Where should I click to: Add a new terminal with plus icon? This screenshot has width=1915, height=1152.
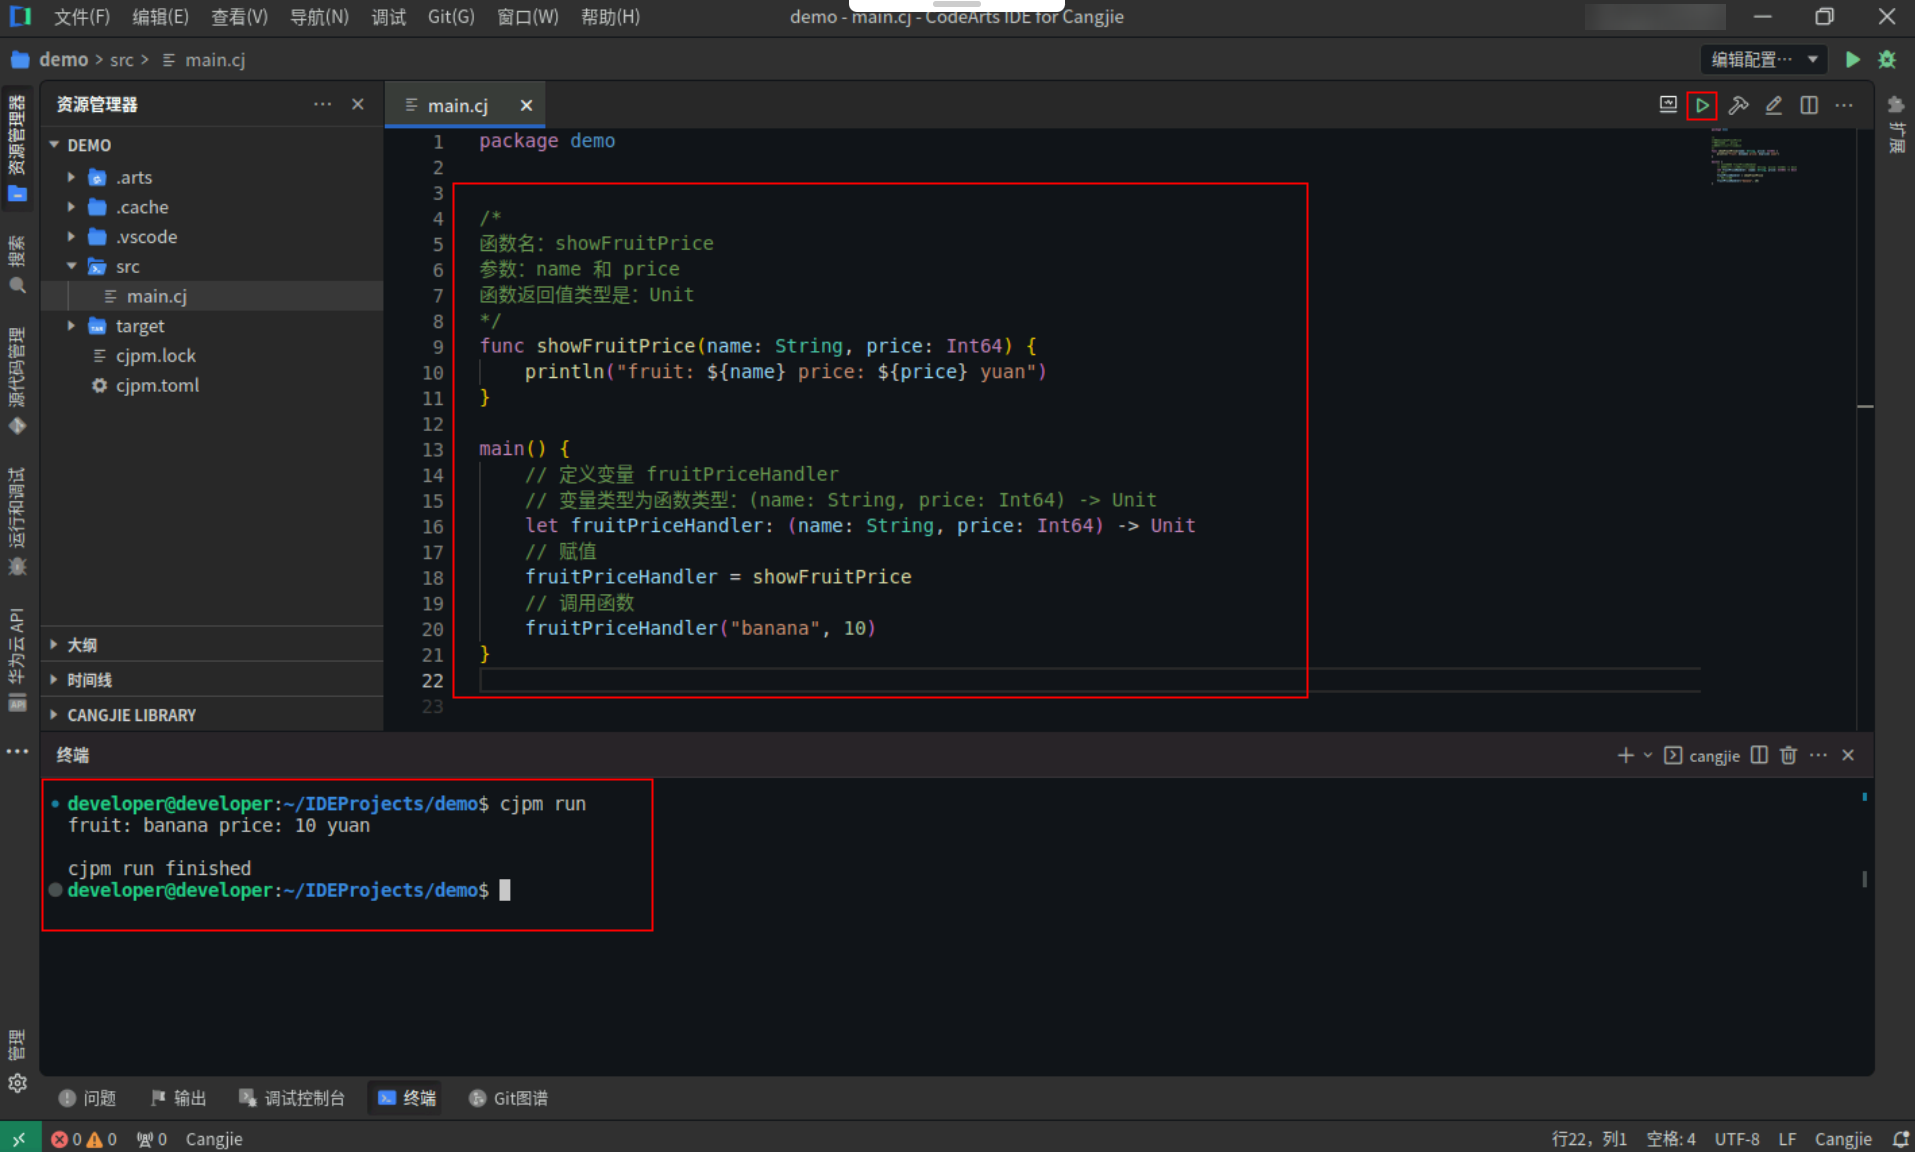pos(1625,755)
